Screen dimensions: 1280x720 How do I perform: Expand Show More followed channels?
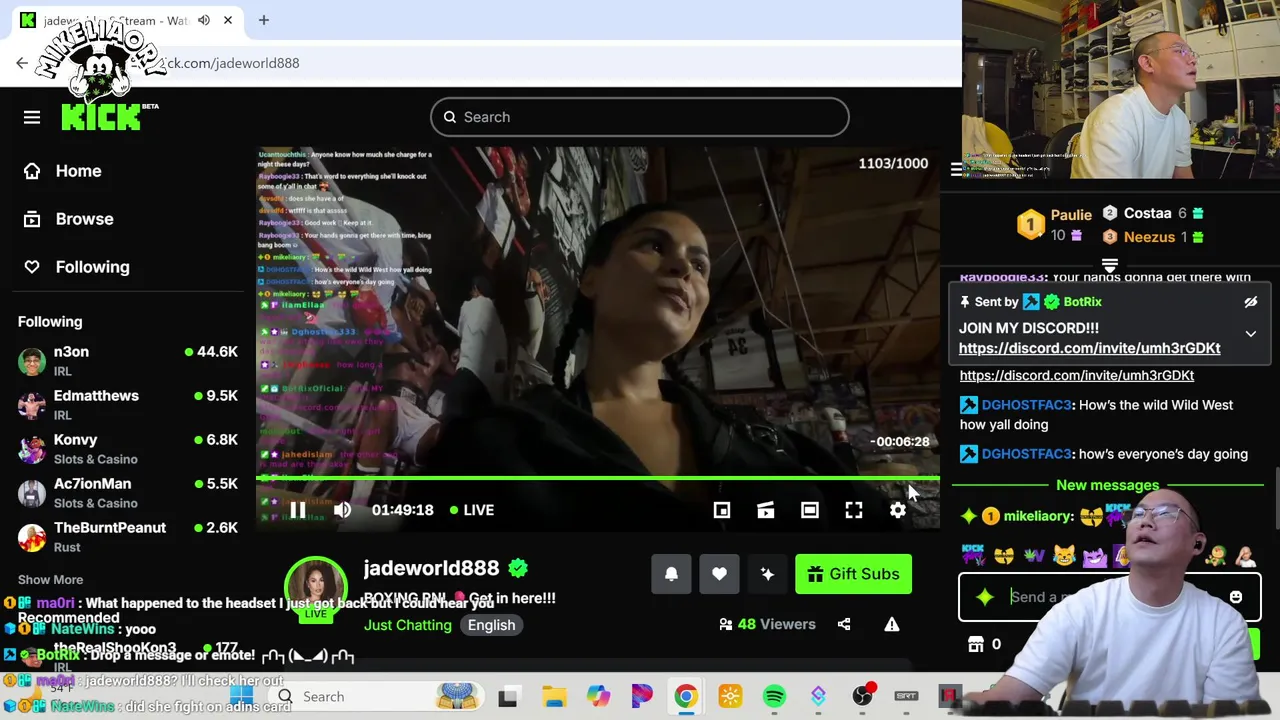[50, 580]
